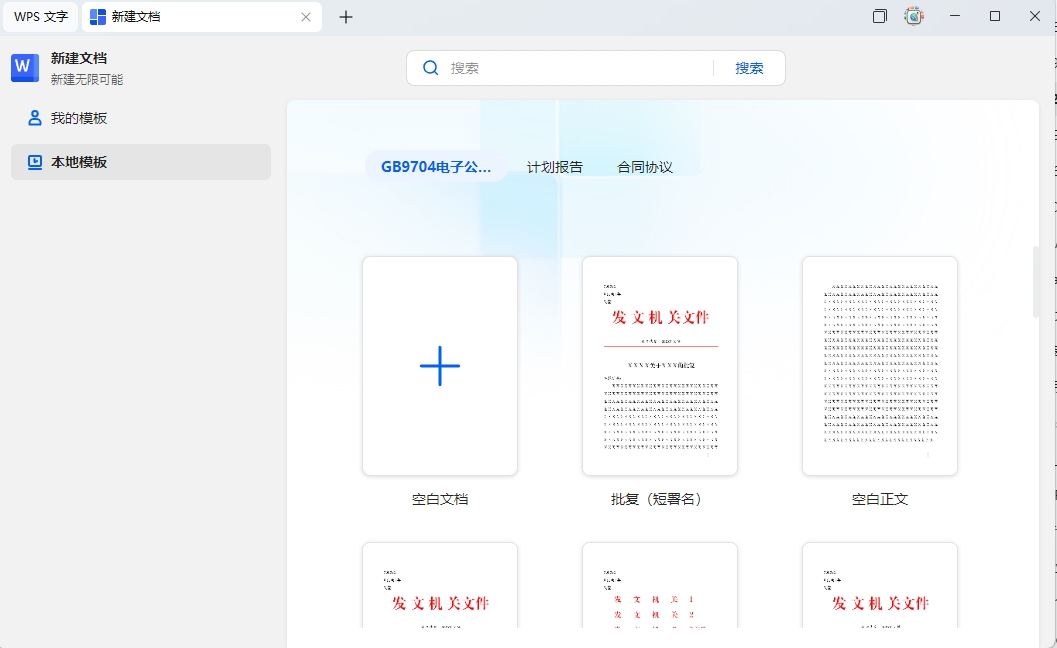The image size is (1057, 648).
Task: Select the 本地模板 sidebar icon
Action: coord(34,161)
